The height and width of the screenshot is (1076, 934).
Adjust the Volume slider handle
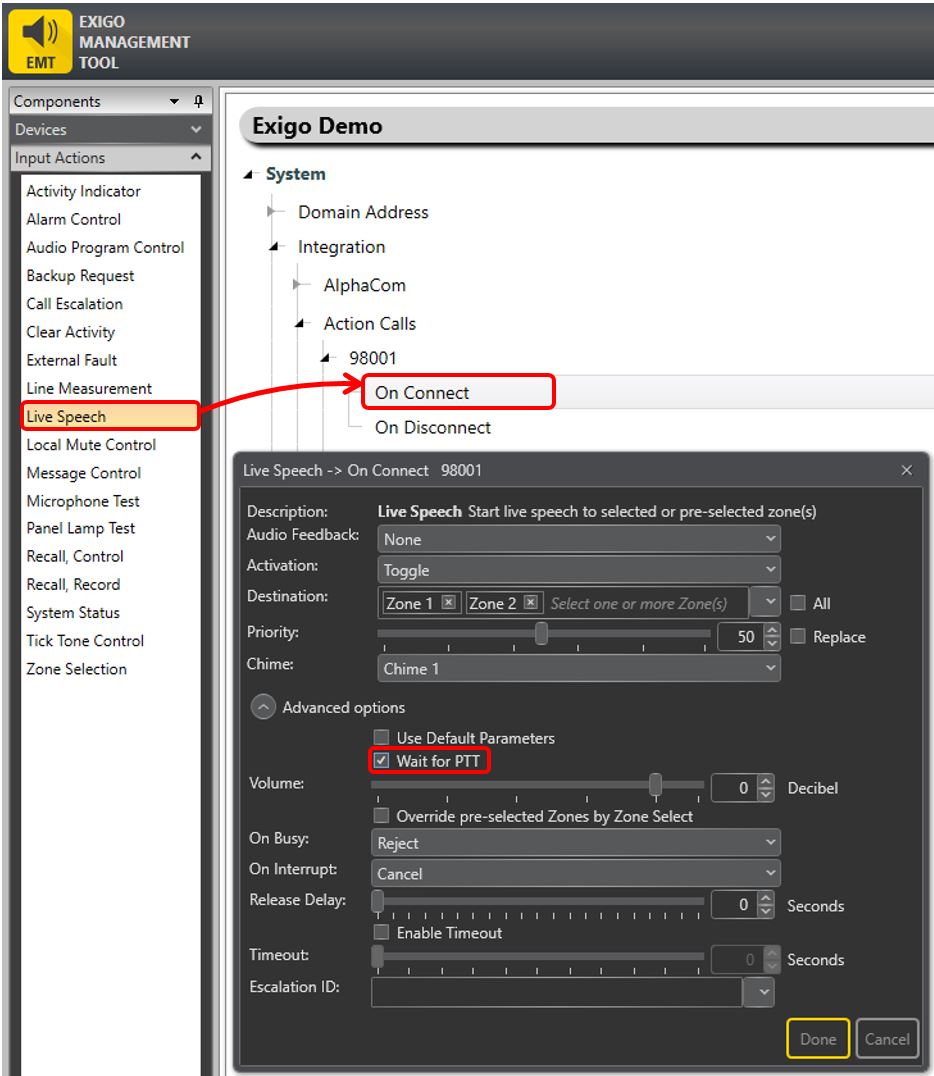click(x=655, y=784)
